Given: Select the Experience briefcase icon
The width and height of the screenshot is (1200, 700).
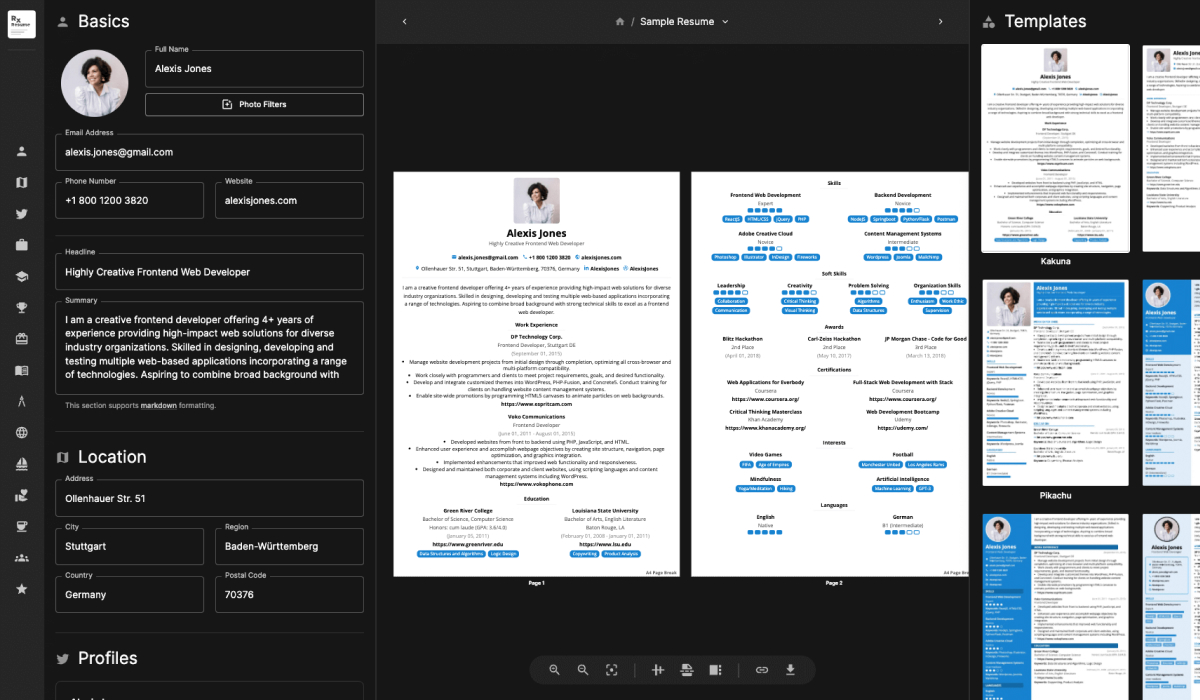Looking at the screenshot, I should pyautogui.click(x=21, y=244).
